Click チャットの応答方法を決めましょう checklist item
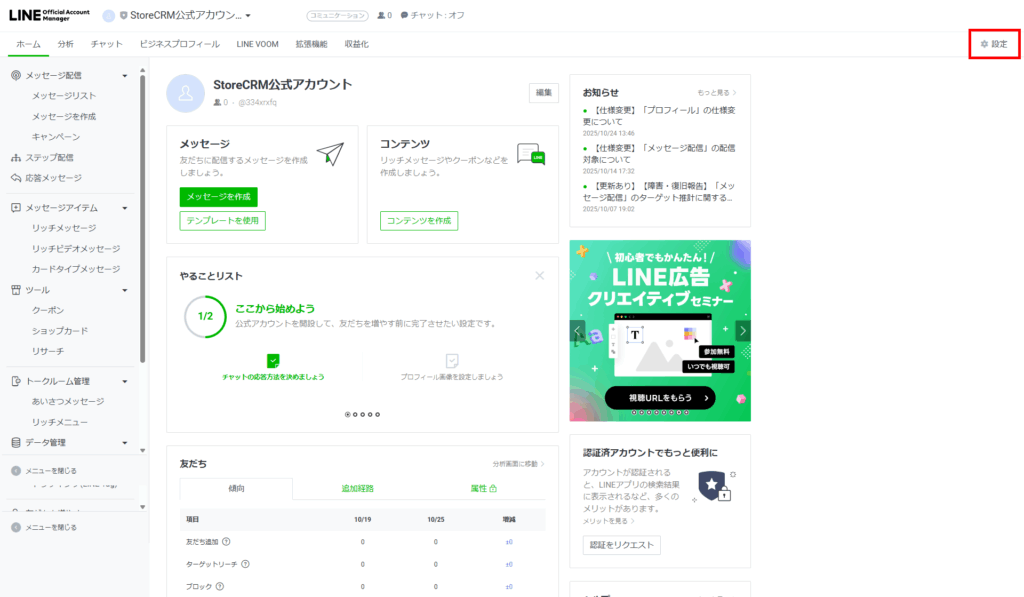The width and height of the screenshot is (1024, 597). (x=273, y=367)
